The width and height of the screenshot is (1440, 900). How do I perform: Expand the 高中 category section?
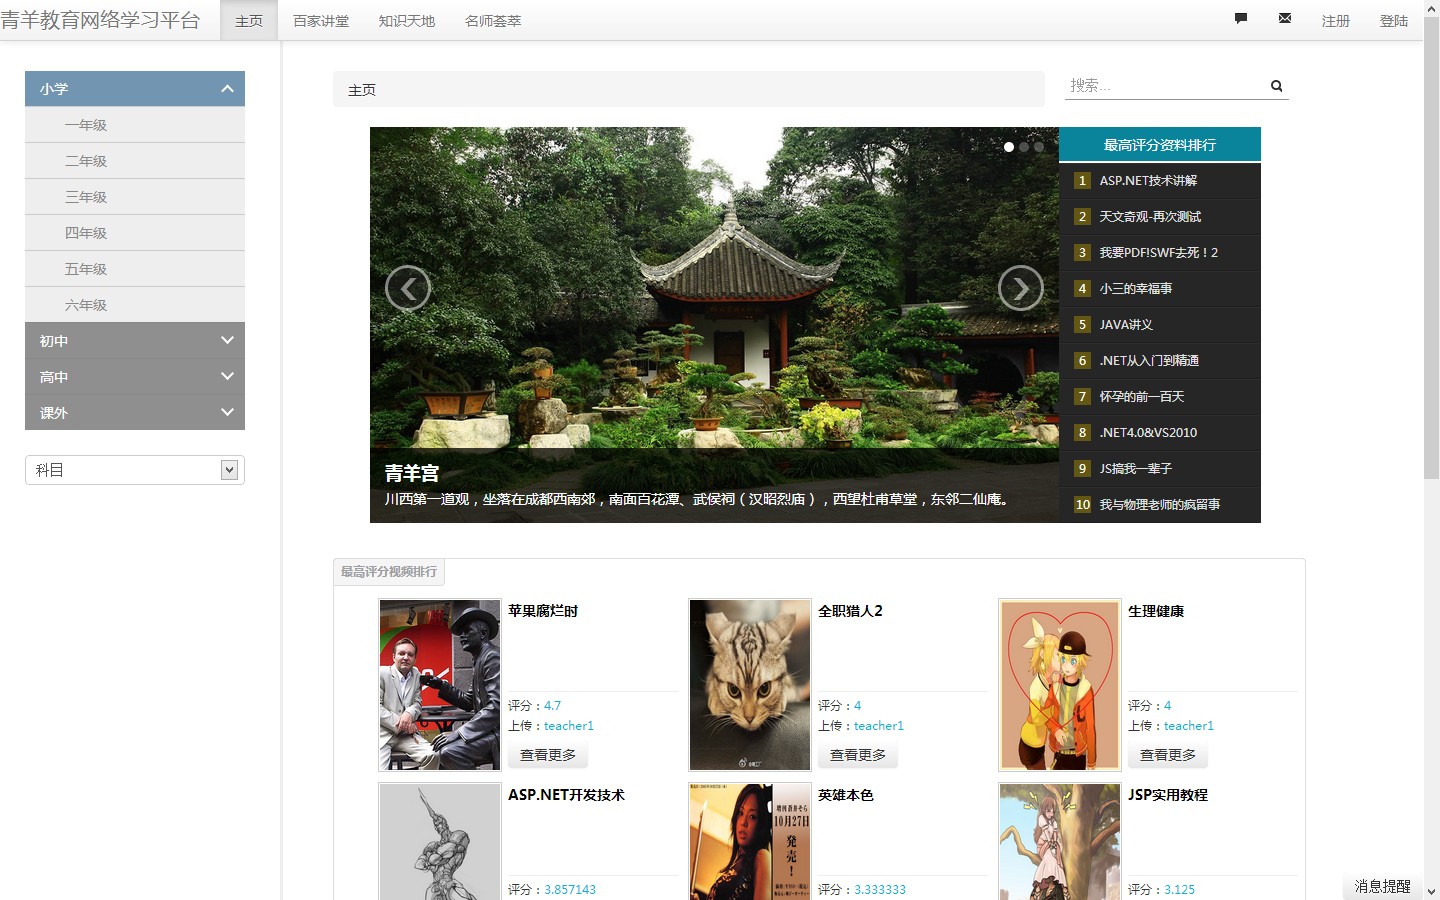pyautogui.click(x=135, y=377)
